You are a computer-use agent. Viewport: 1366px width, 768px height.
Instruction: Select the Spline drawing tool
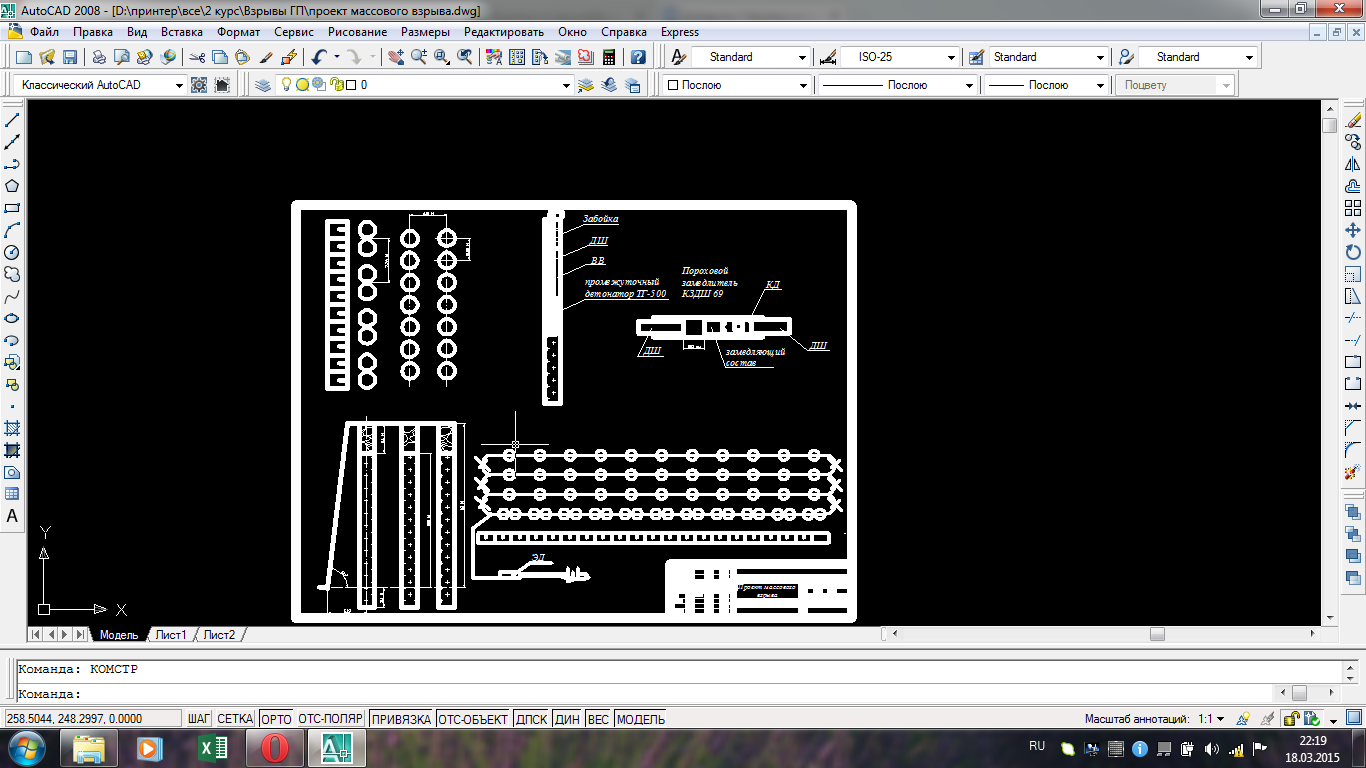coord(13,296)
